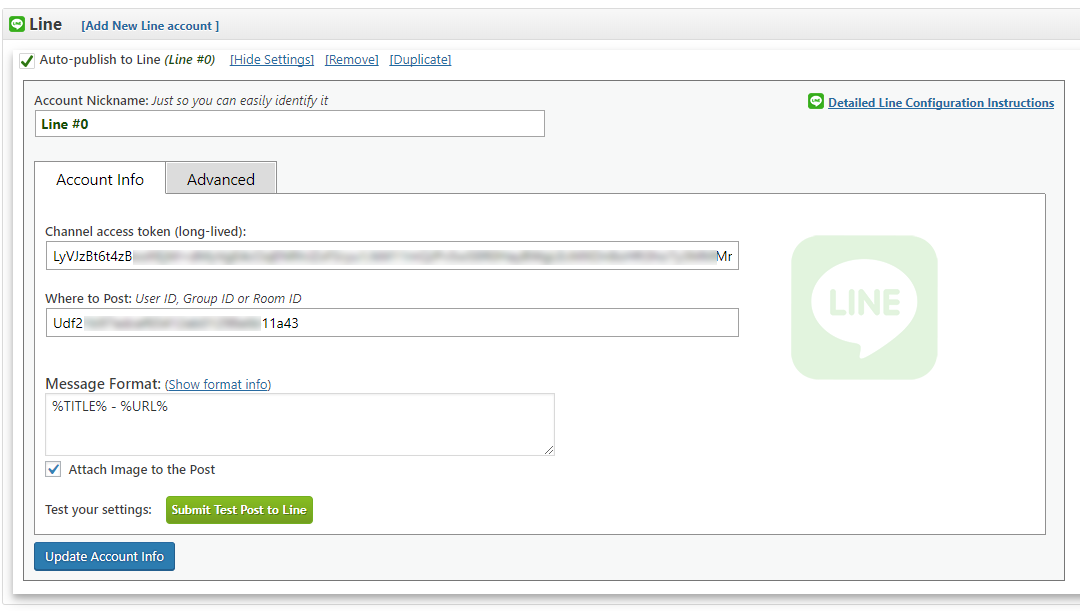Viewport: 1080px width, 611px height.
Task: Toggle the Auto-publish to Line checkbox
Action: point(27,61)
